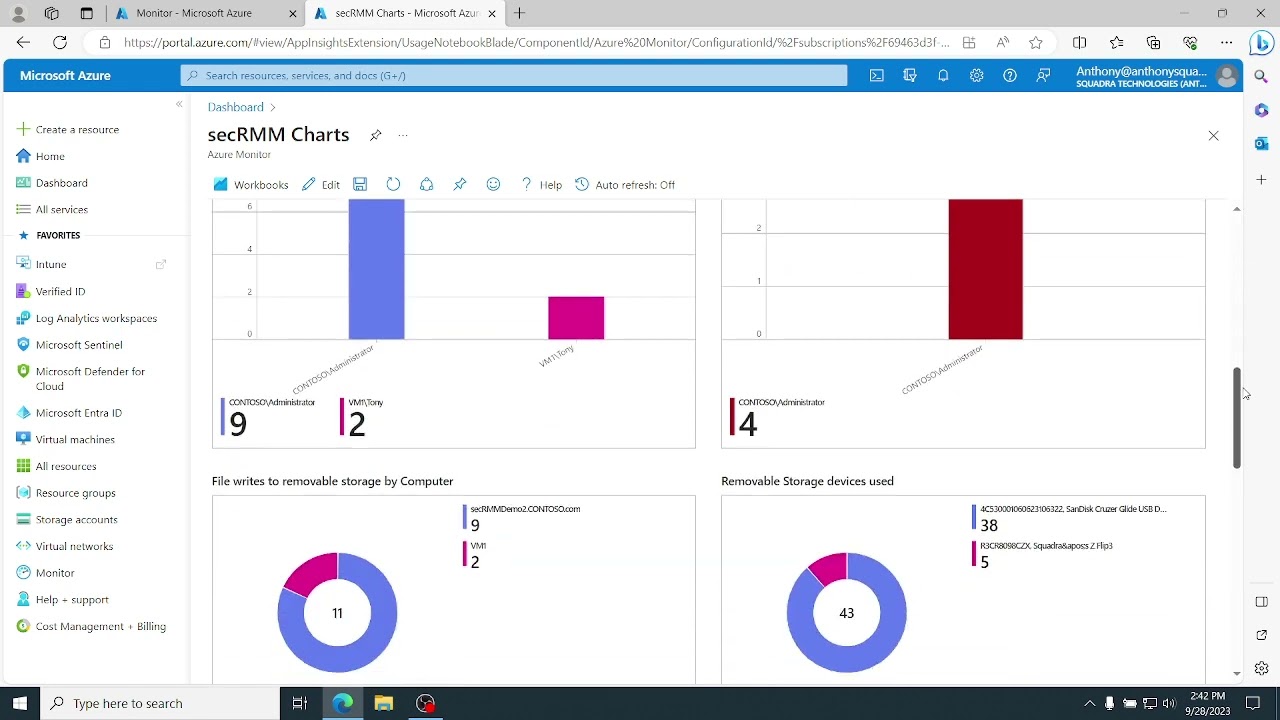
Task: Click SanDisk Cruzer Glide legend entry
Action: coord(1069,517)
